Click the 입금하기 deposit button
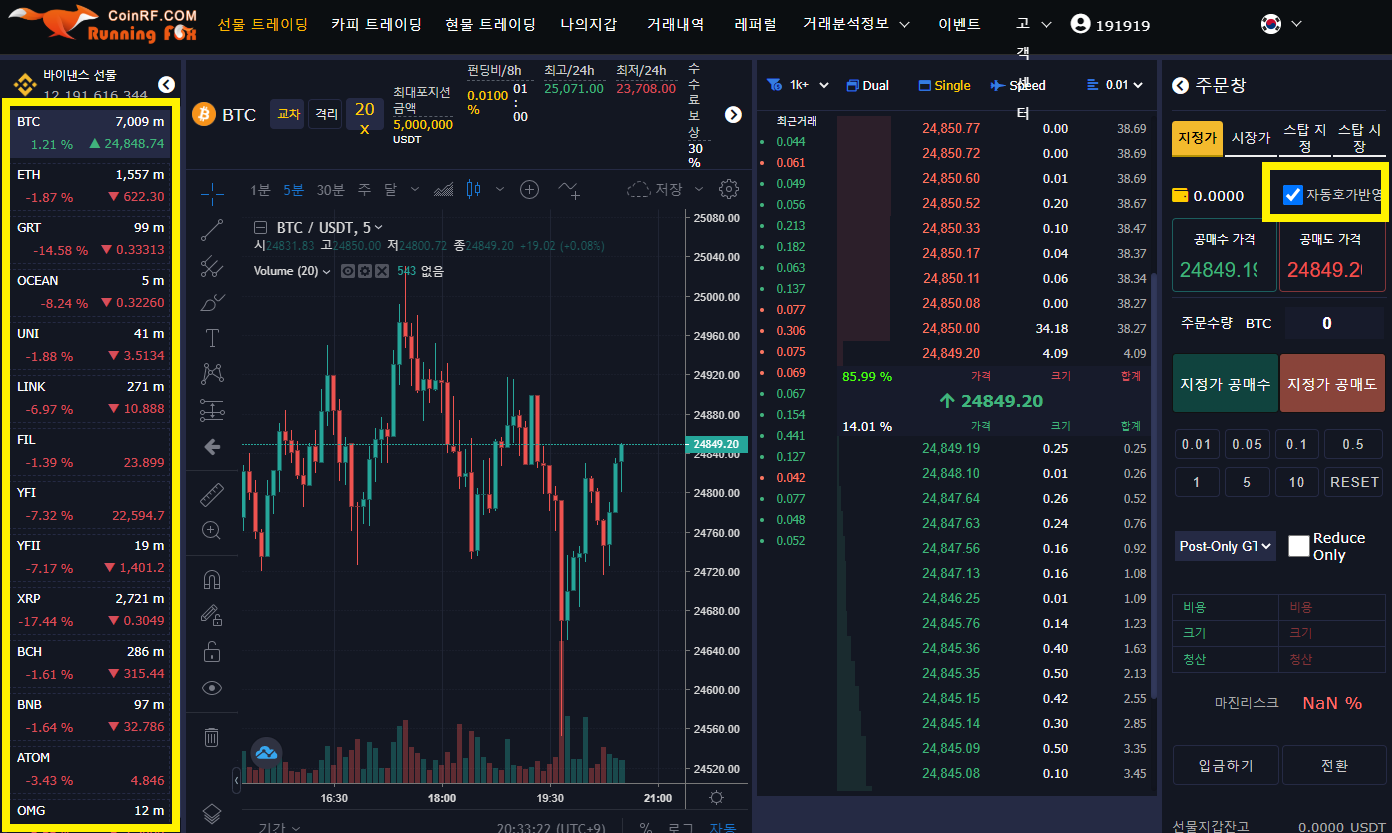This screenshot has height=833, width=1392. (1225, 766)
